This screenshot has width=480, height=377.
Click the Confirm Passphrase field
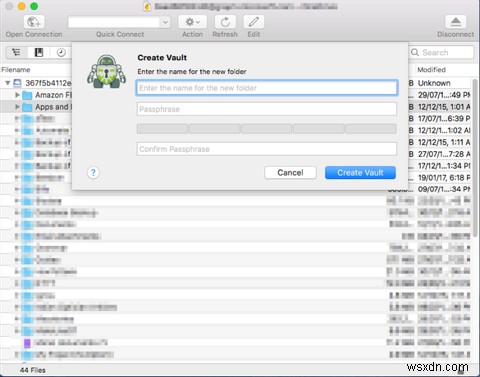267,149
